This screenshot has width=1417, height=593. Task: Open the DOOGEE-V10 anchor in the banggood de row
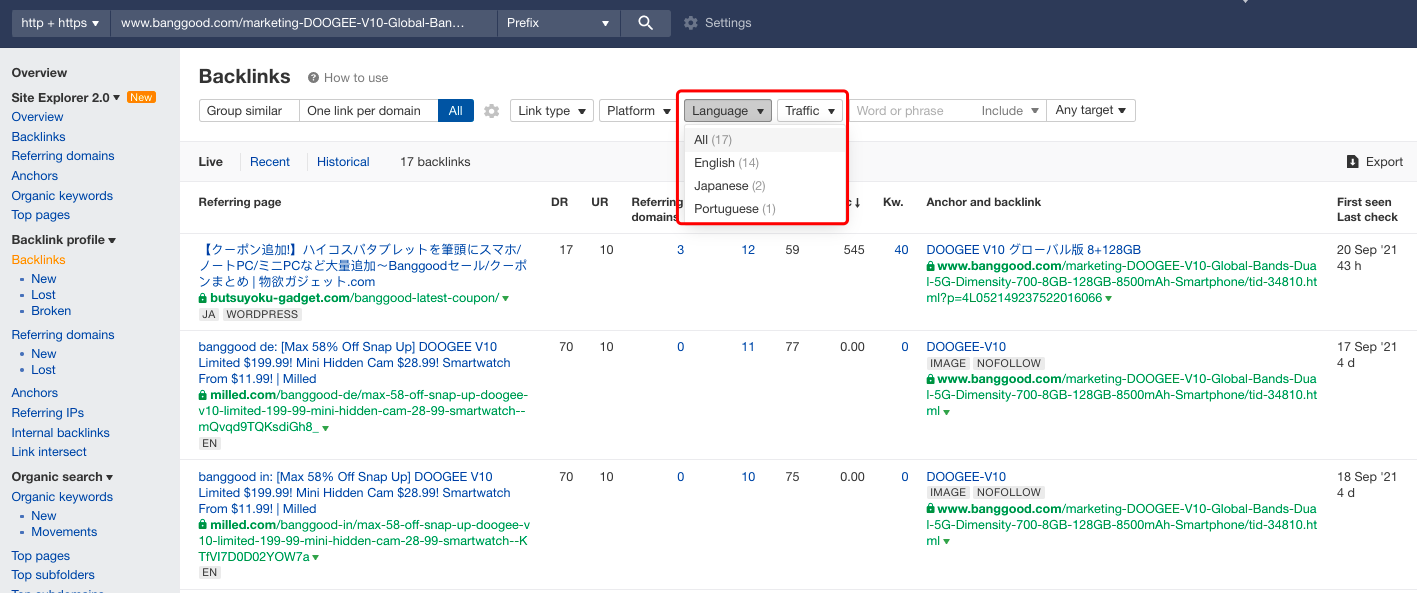(966, 347)
